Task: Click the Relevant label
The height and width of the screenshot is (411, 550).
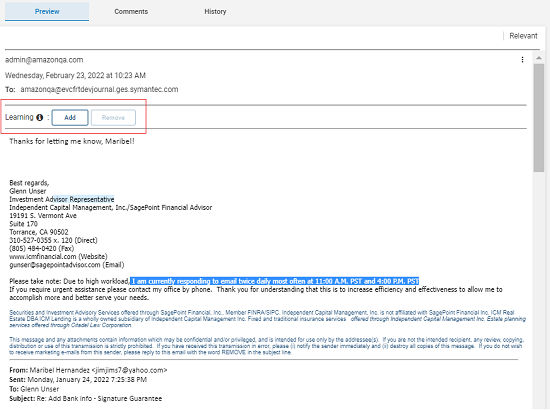Action: [x=523, y=36]
